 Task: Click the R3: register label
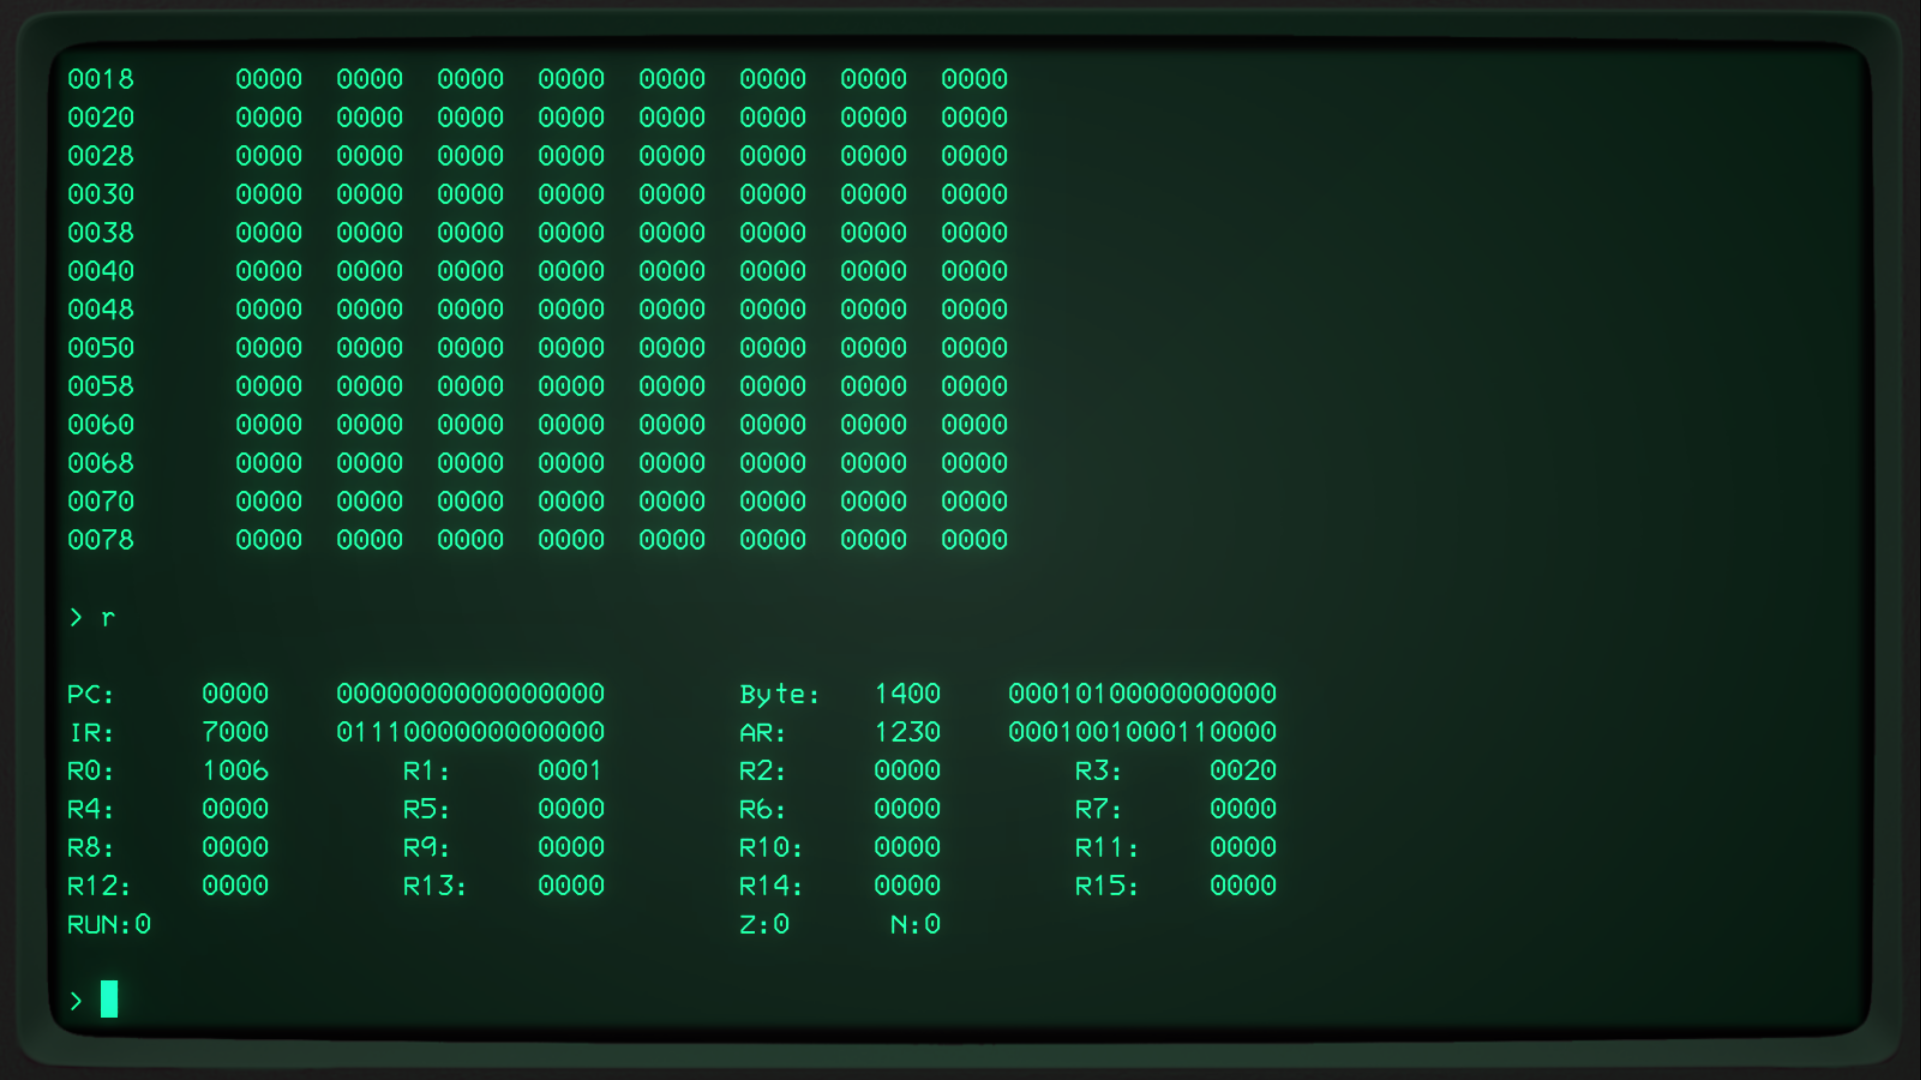tap(1099, 771)
